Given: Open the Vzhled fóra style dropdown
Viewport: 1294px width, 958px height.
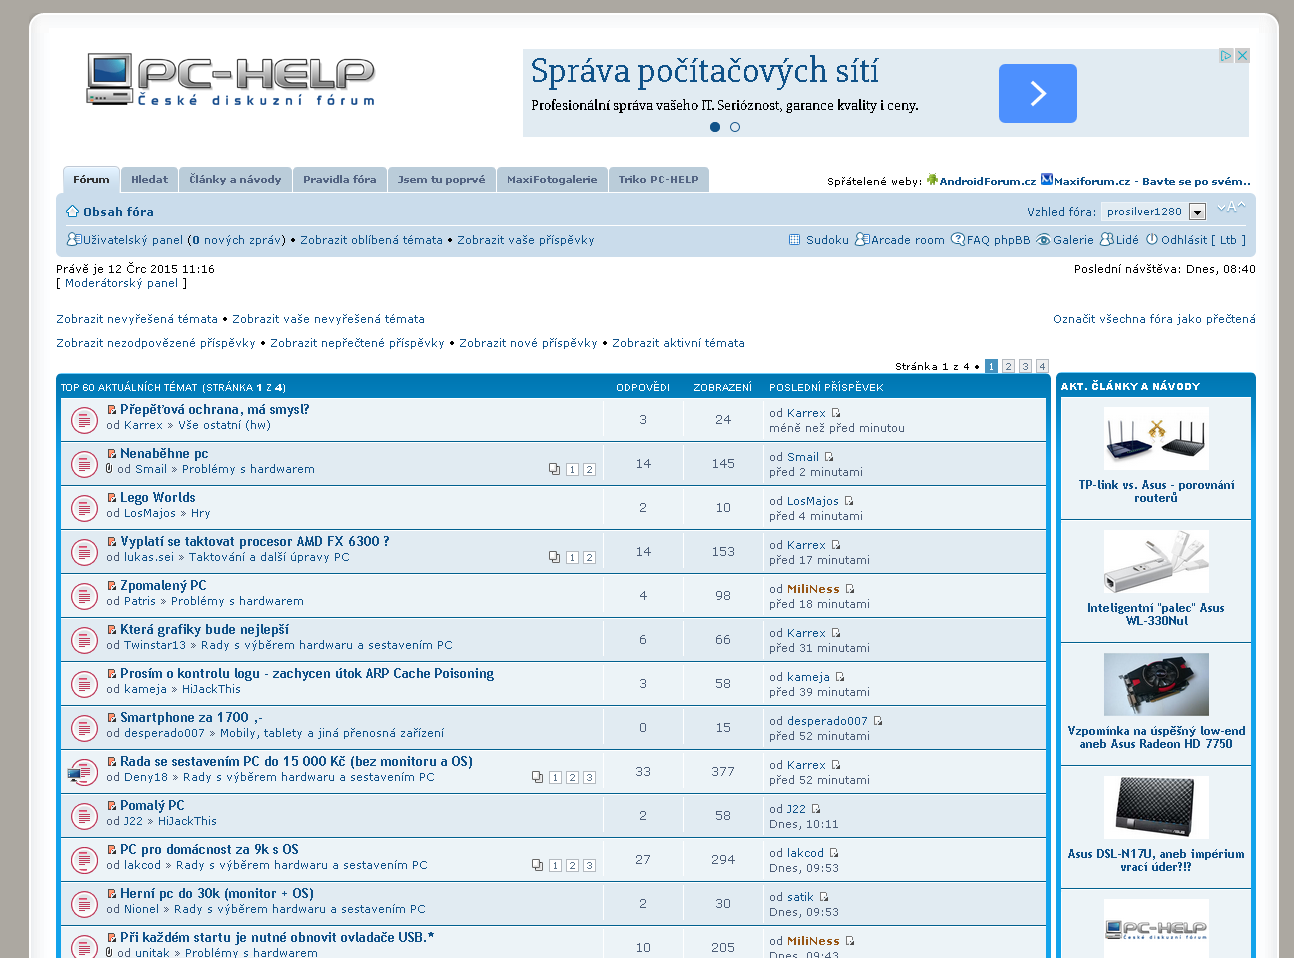Looking at the screenshot, I should pyautogui.click(x=1197, y=212).
